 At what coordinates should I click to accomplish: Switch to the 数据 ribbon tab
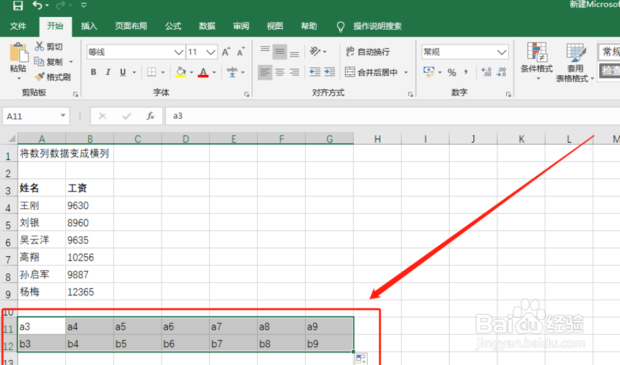click(x=207, y=26)
